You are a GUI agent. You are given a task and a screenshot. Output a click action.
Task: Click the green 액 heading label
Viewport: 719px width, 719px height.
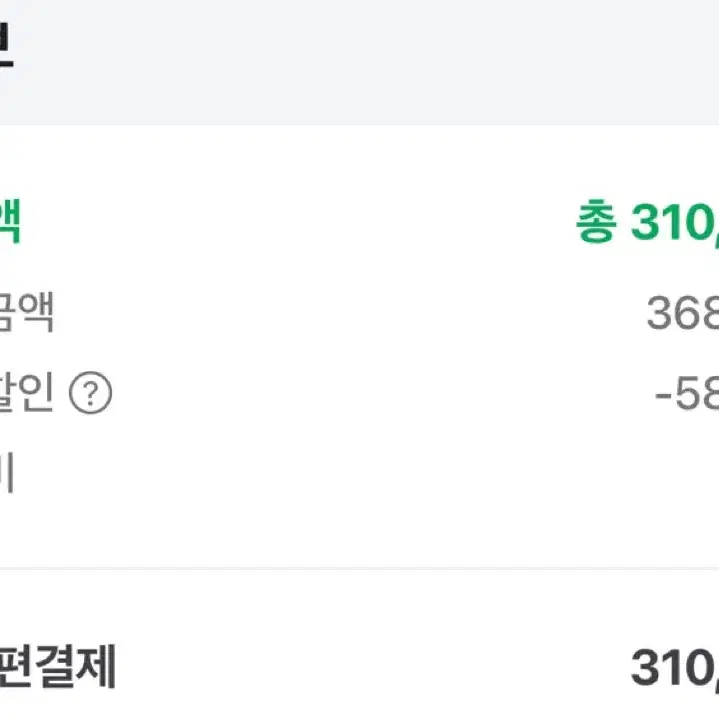(10, 221)
